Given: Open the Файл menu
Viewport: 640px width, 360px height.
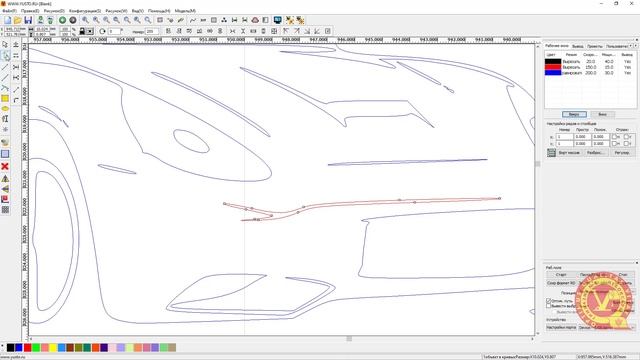Looking at the screenshot, I should [x=9, y=11].
